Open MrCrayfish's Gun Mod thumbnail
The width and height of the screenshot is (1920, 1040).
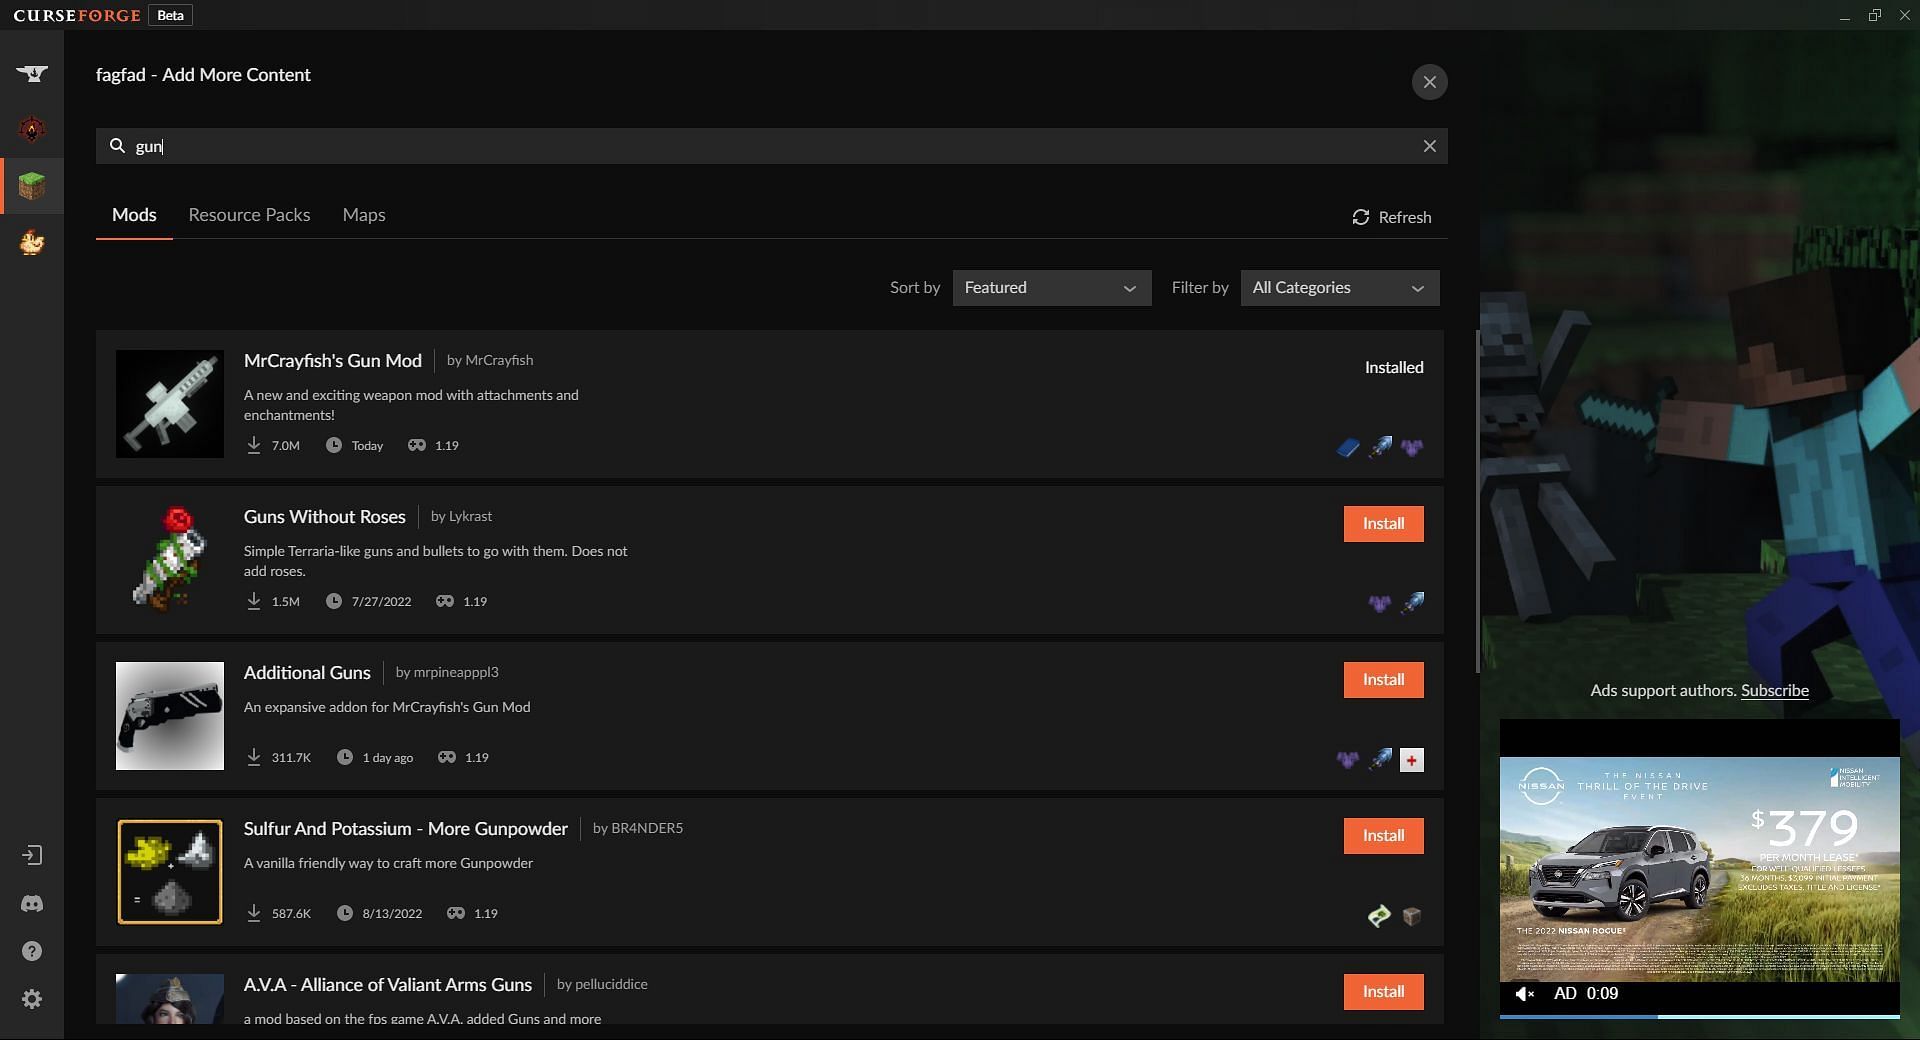tap(170, 404)
